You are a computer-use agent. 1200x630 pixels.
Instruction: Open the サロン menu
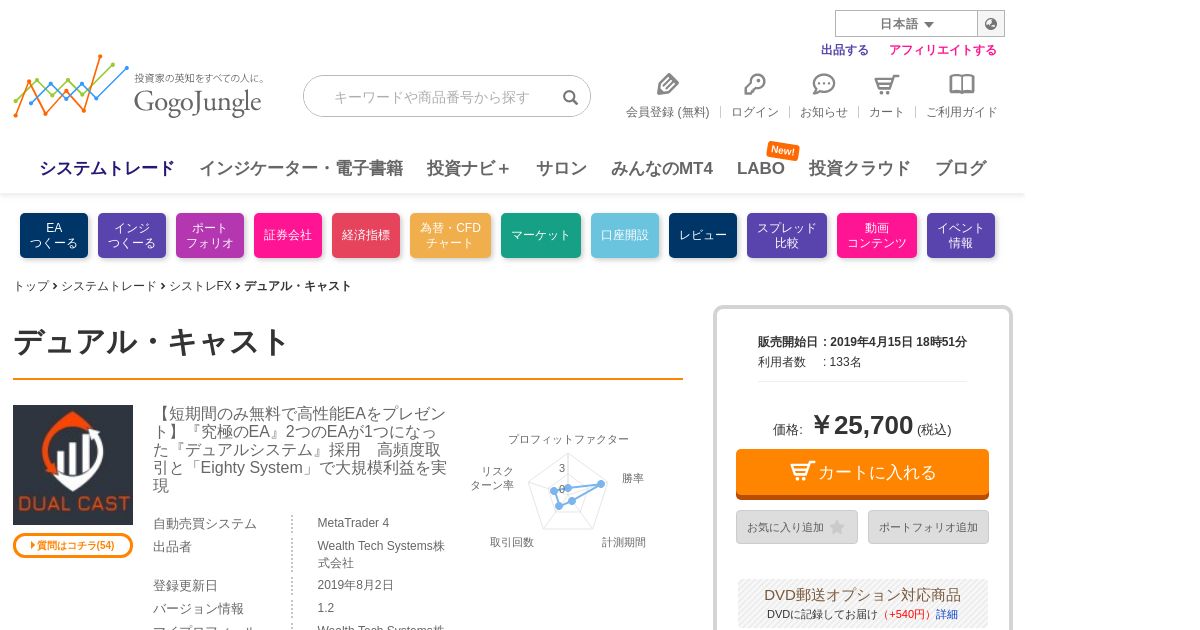(x=561, y=168)
